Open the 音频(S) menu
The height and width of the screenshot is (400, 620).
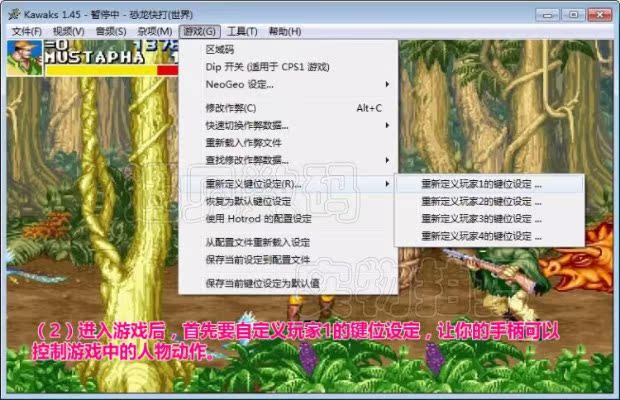tap(111, 32)
